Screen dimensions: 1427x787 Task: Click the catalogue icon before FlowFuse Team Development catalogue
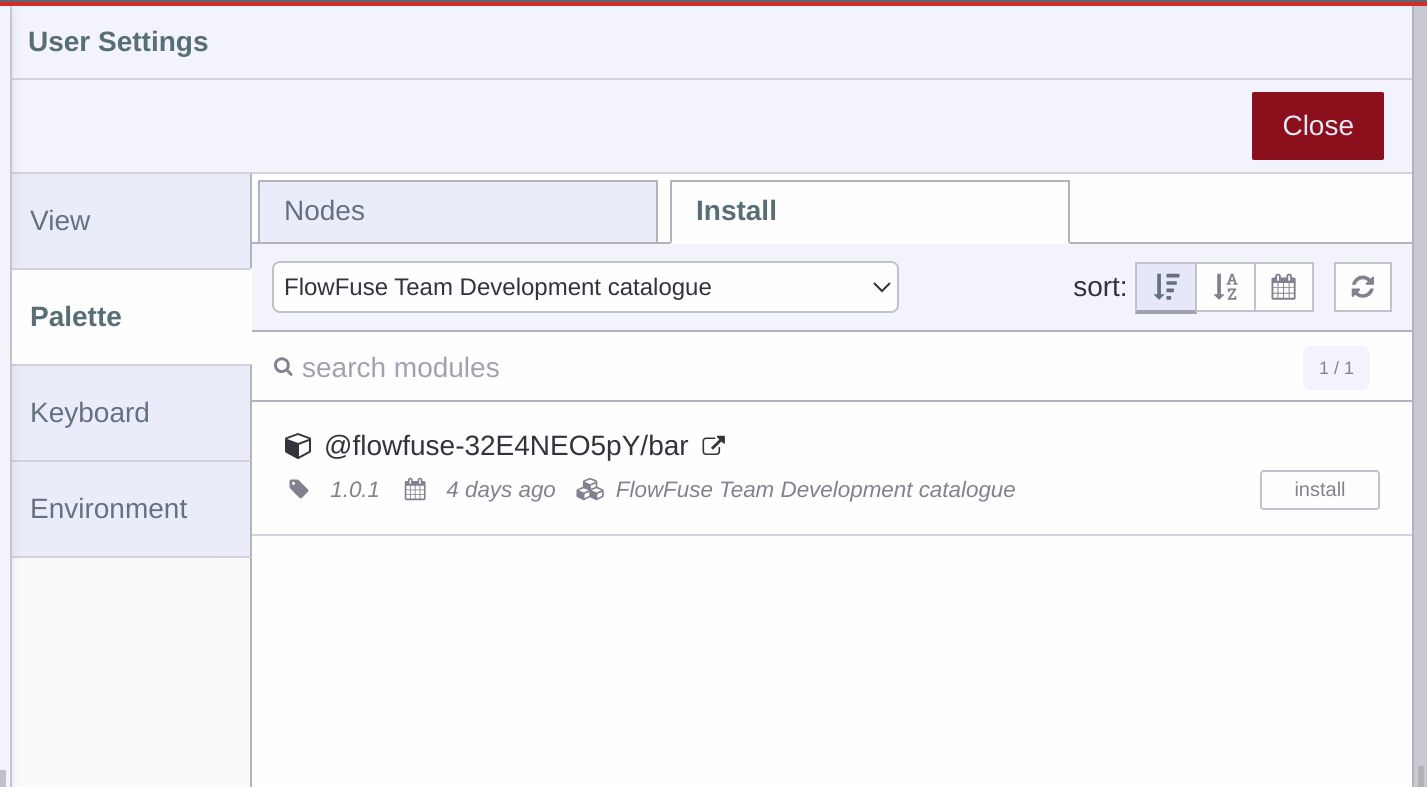click(x=590, y=490)
